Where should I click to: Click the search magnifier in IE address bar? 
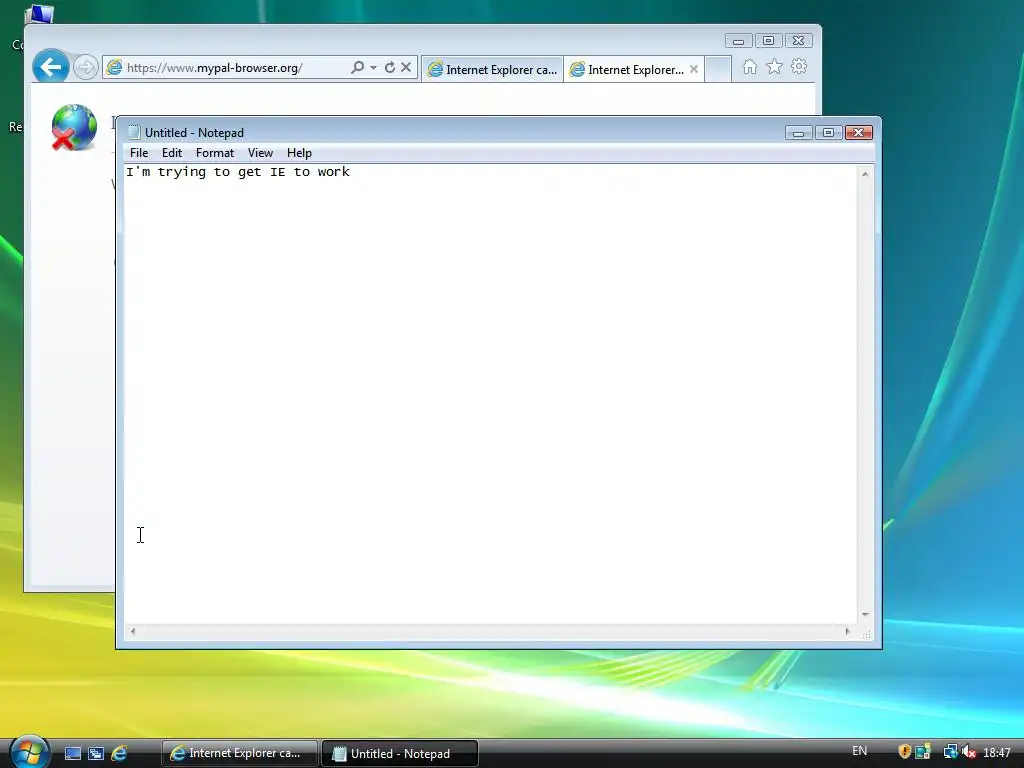pos(357,67)
